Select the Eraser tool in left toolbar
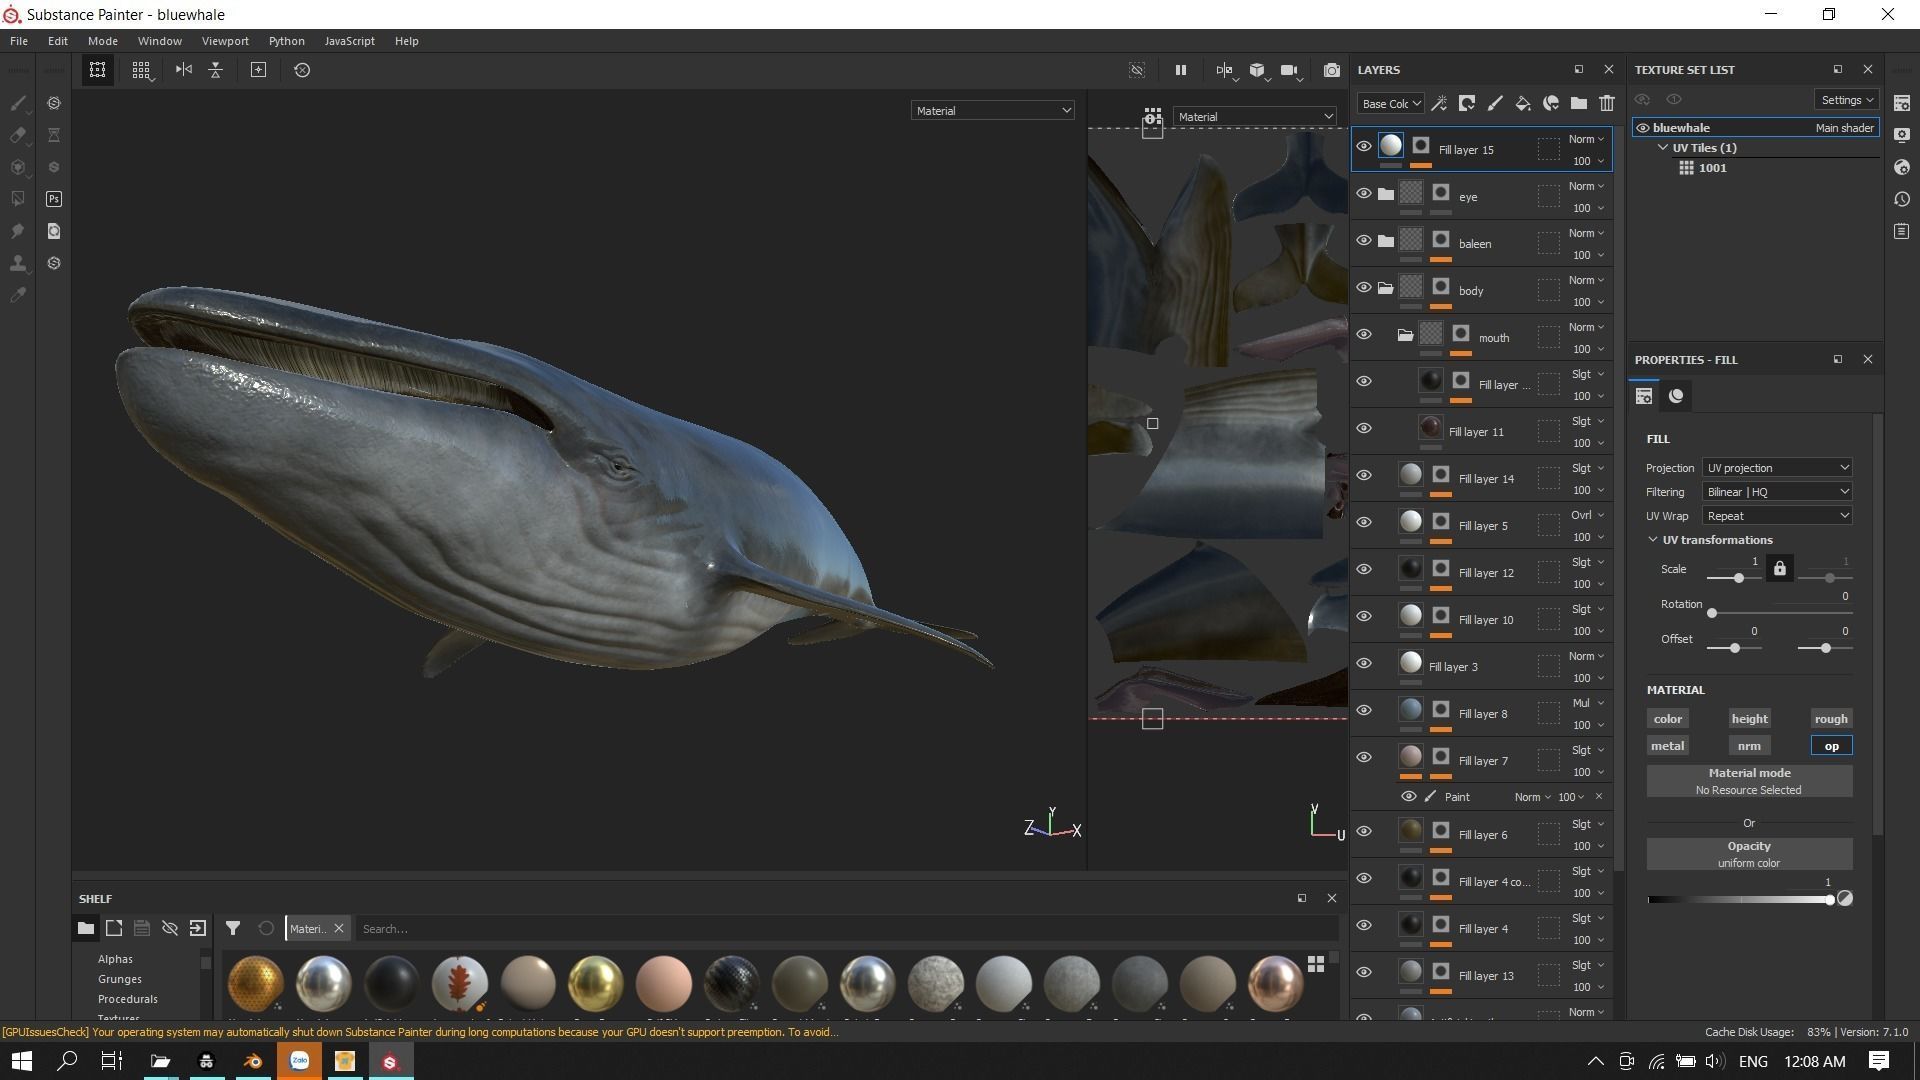Image resolution: width=1920 pixels, height=1080 pixels. 18,135
